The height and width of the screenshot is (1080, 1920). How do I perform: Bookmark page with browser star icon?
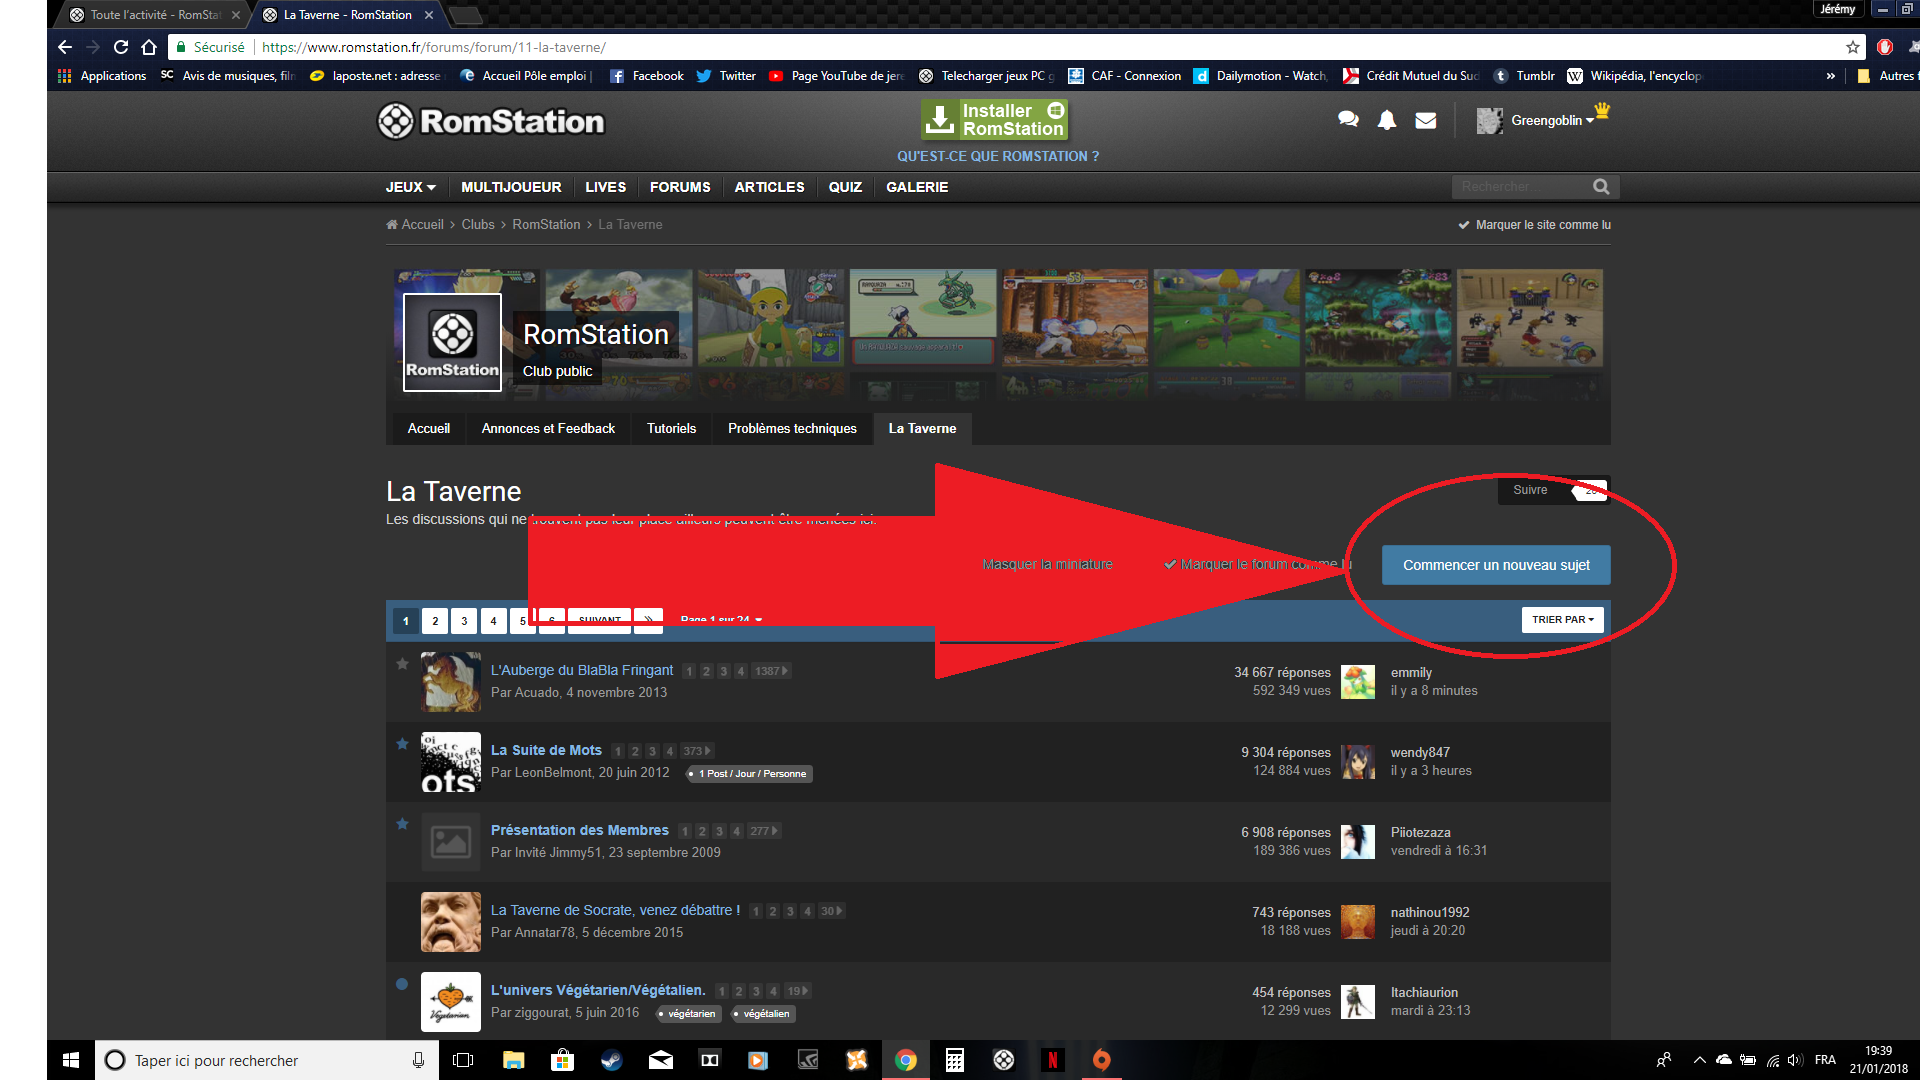(1852, 47)
